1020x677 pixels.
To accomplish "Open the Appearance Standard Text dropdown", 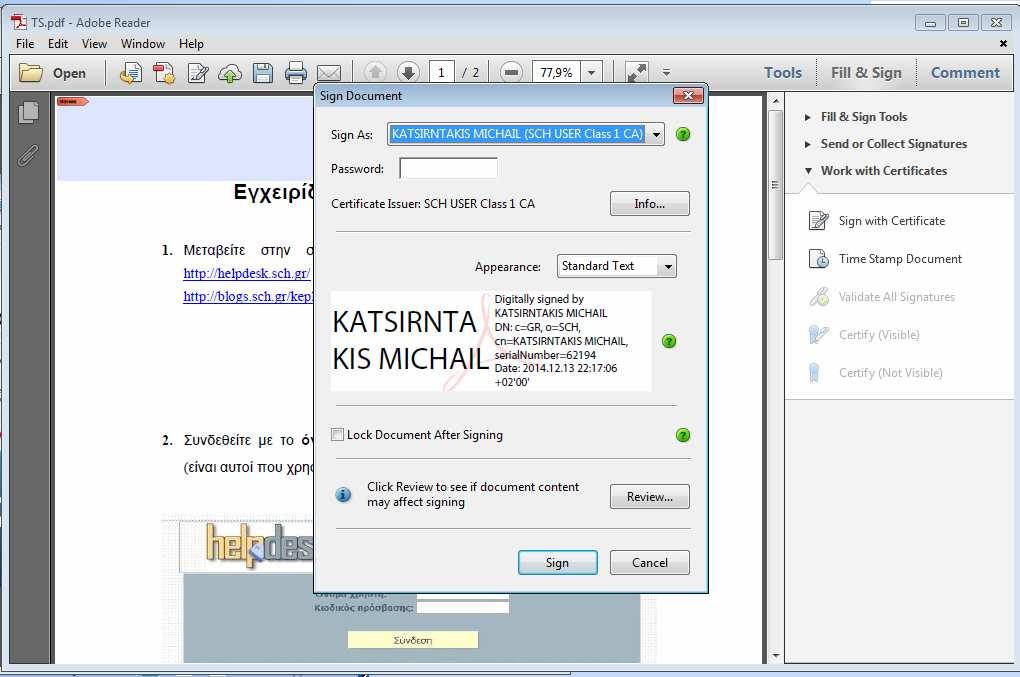I will 667,267.
